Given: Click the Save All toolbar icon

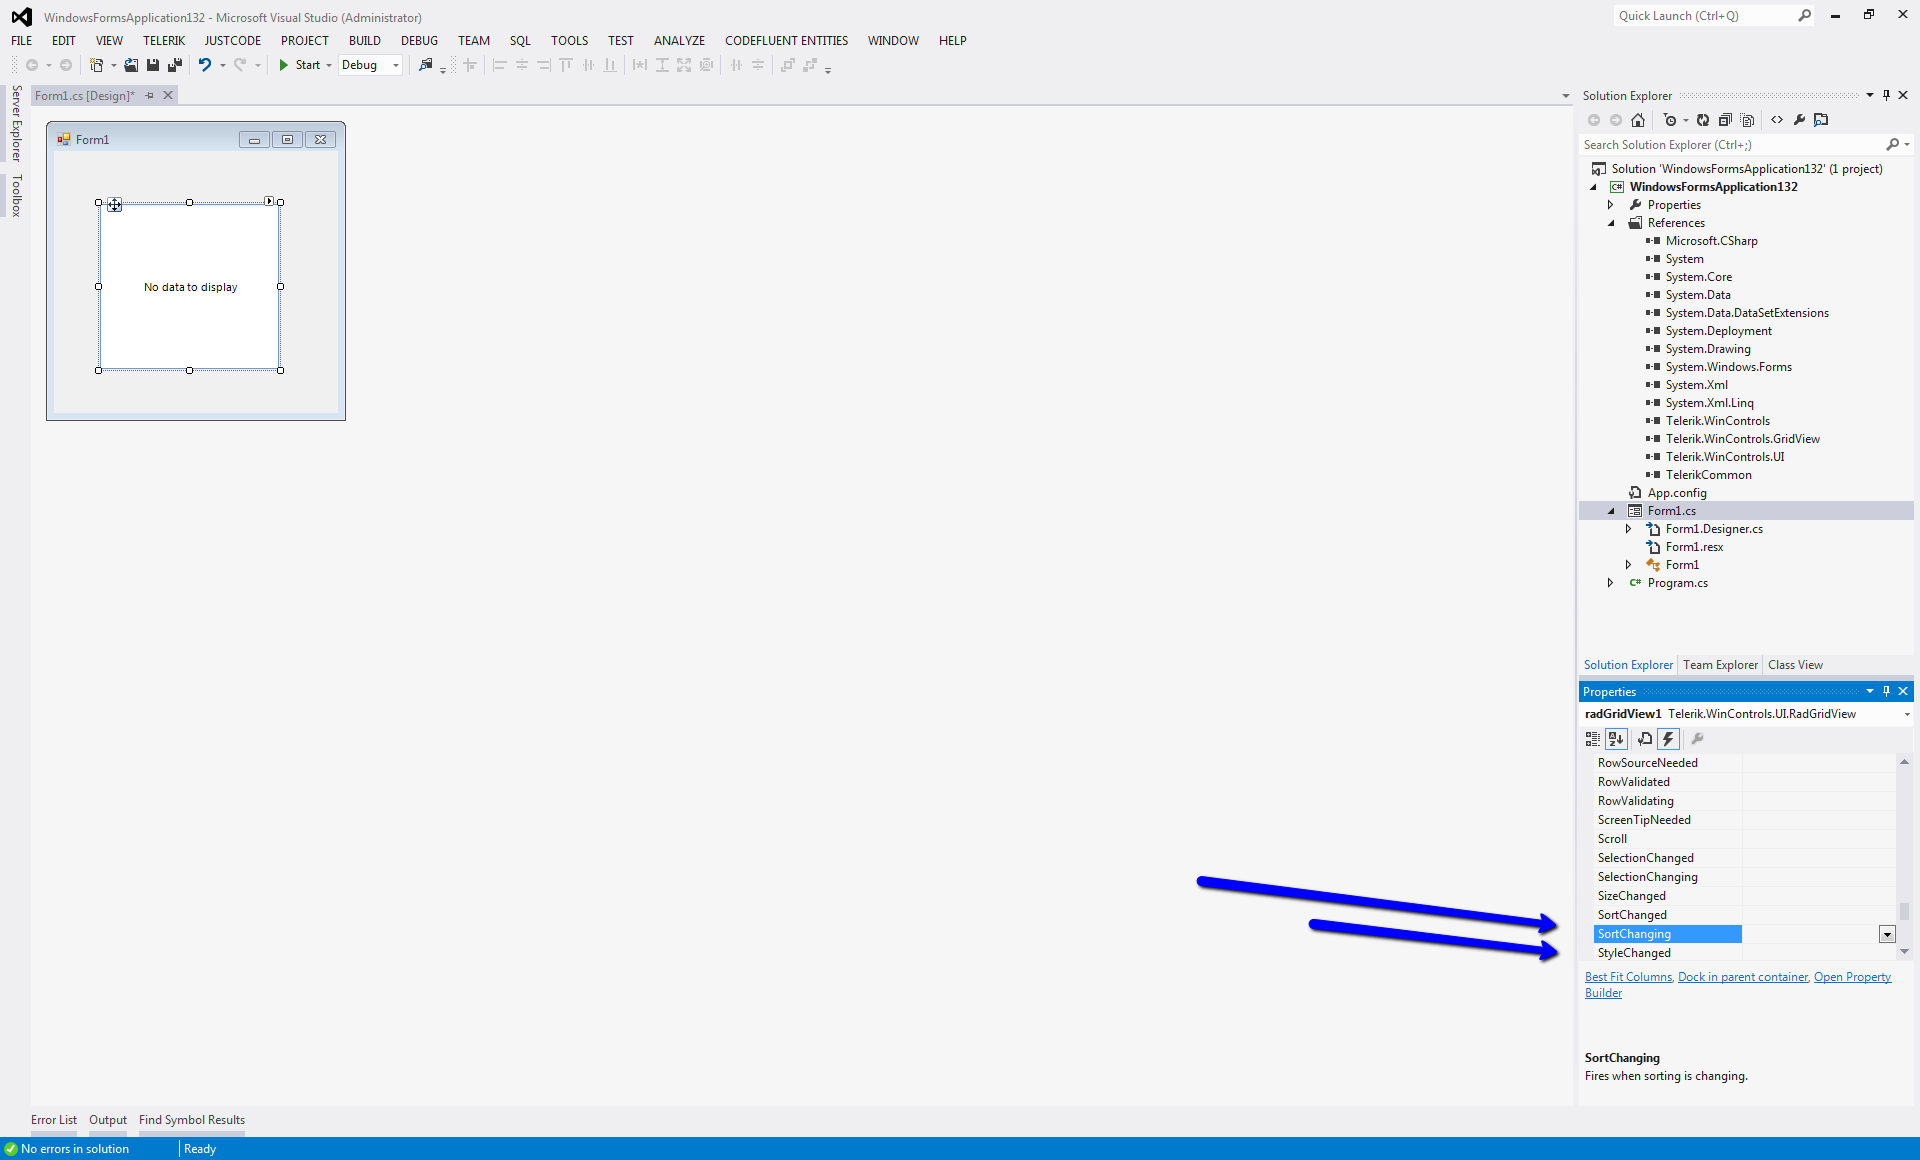Looking at the screenshot, I should point(175,65).
